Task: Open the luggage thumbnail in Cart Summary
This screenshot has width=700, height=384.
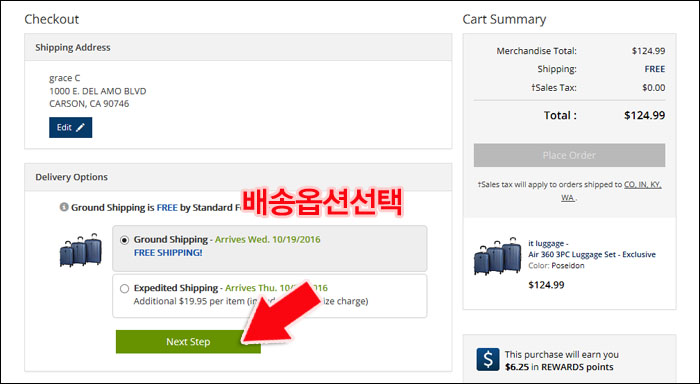Action: (x=498, y=256)
